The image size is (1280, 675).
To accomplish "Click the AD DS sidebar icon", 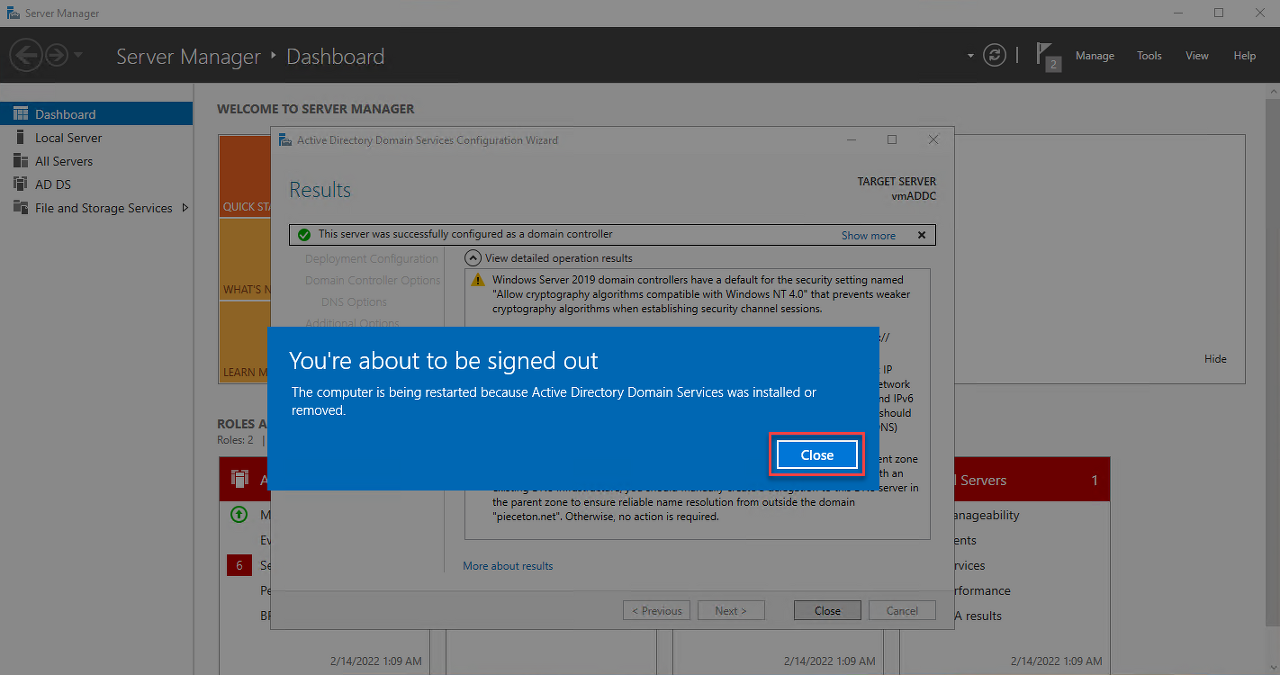I will (20, 184).
